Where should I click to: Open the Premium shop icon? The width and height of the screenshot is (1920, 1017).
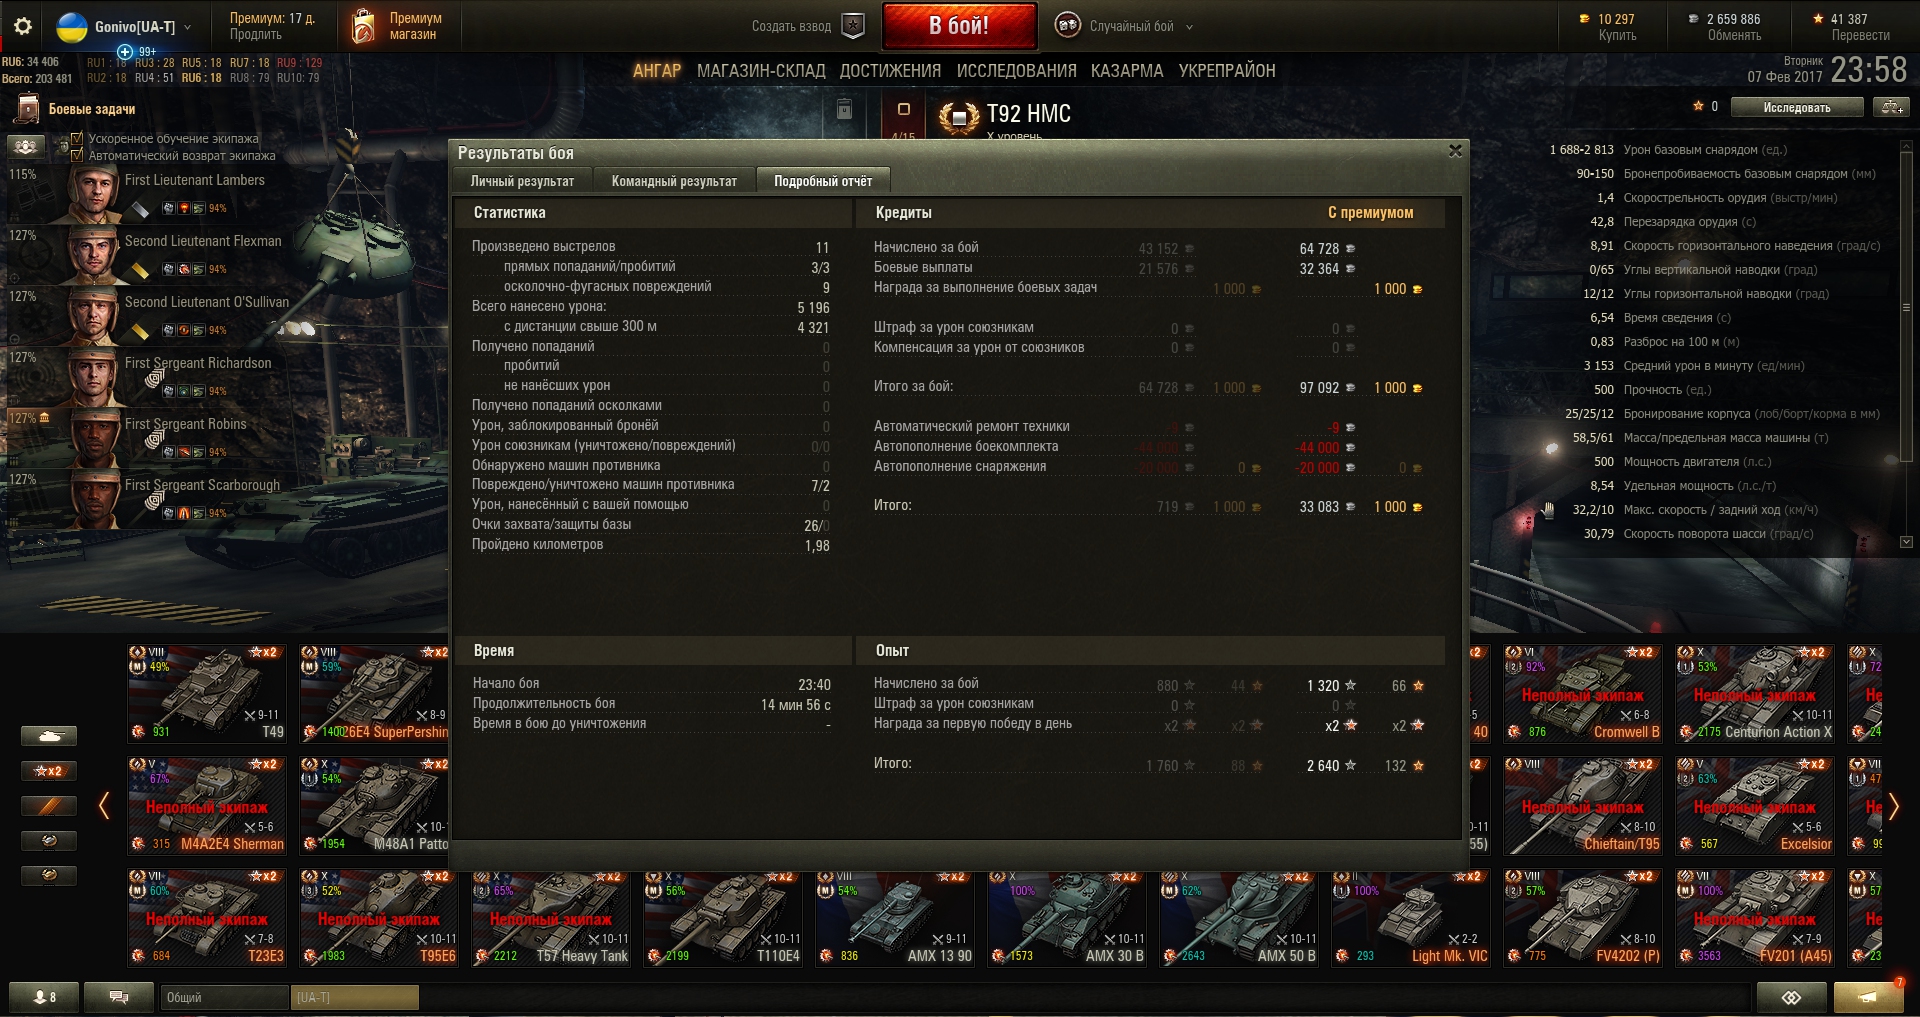pyautogui.click(x=364, y=26)
